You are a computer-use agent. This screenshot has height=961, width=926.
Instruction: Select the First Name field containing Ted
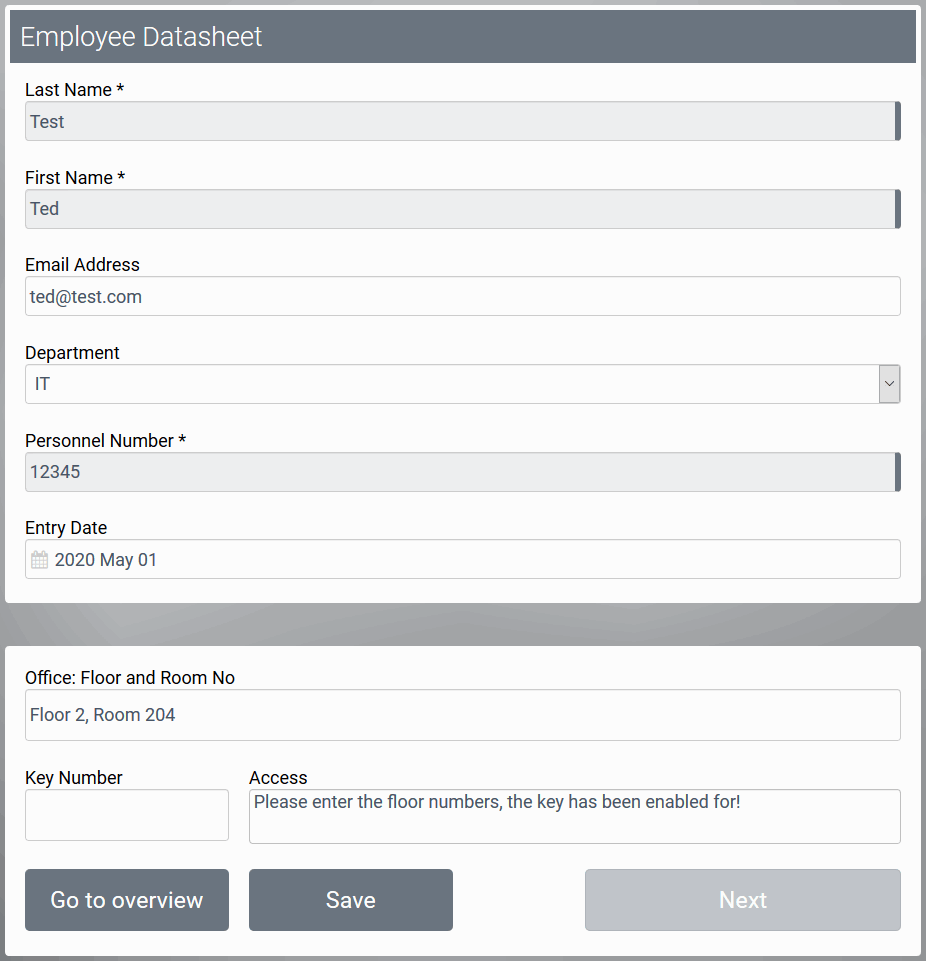click(460, 209)
